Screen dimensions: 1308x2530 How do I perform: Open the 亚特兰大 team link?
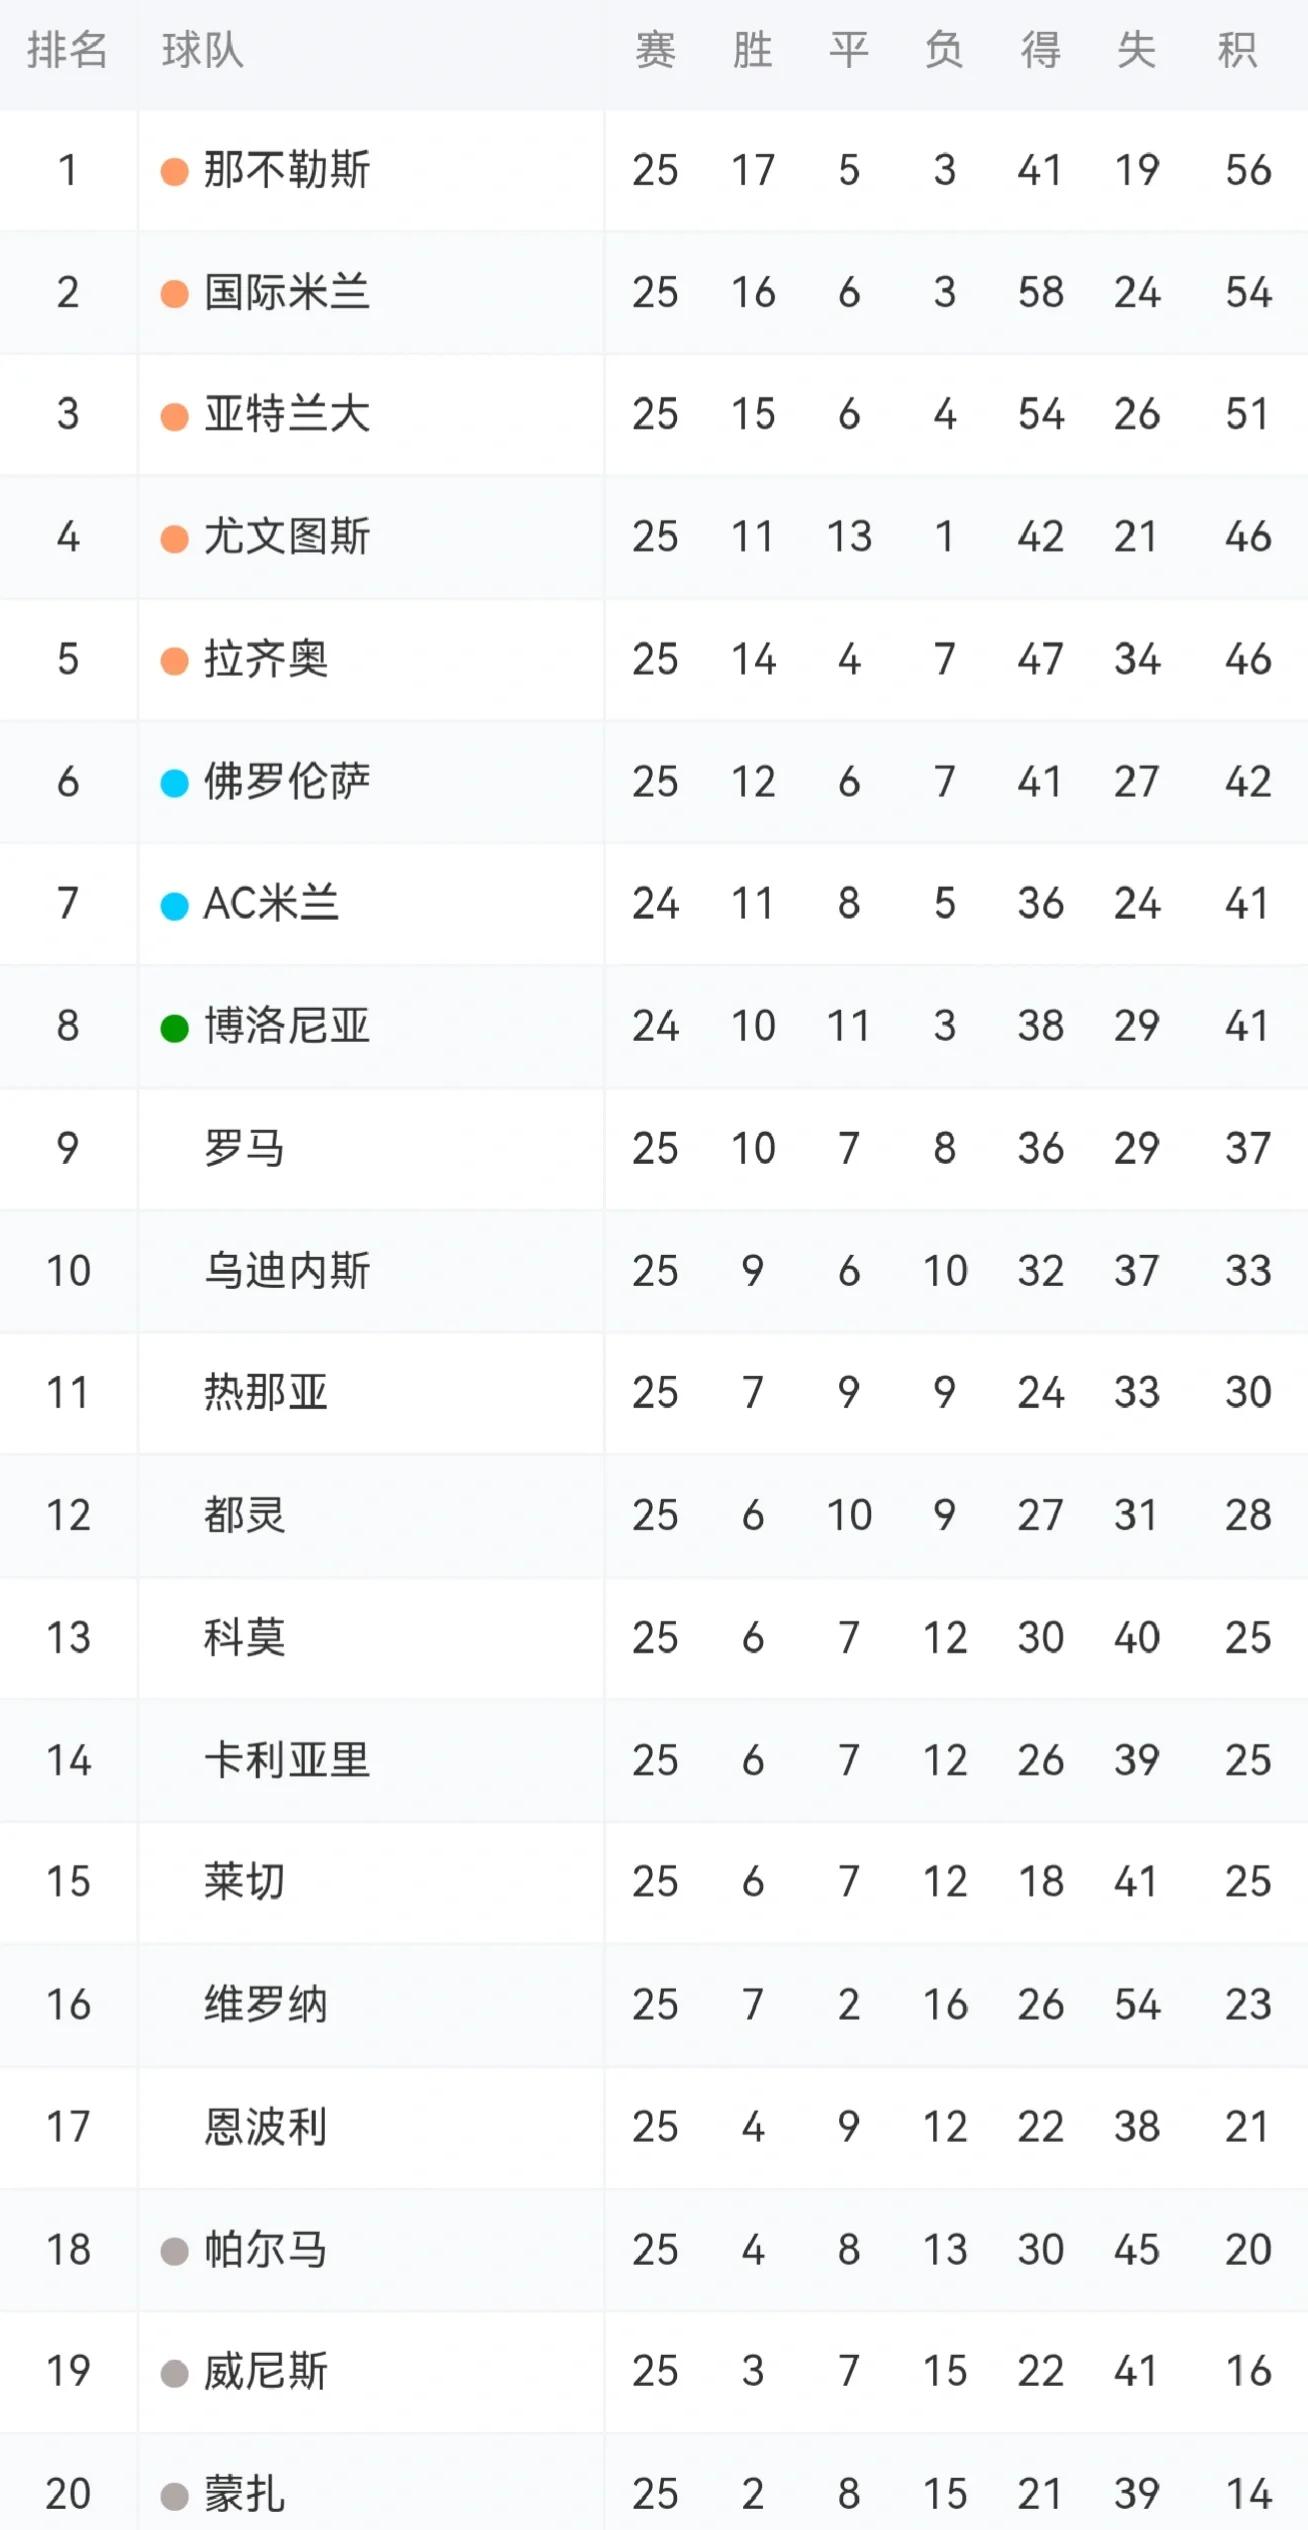(x=287, y=414)
